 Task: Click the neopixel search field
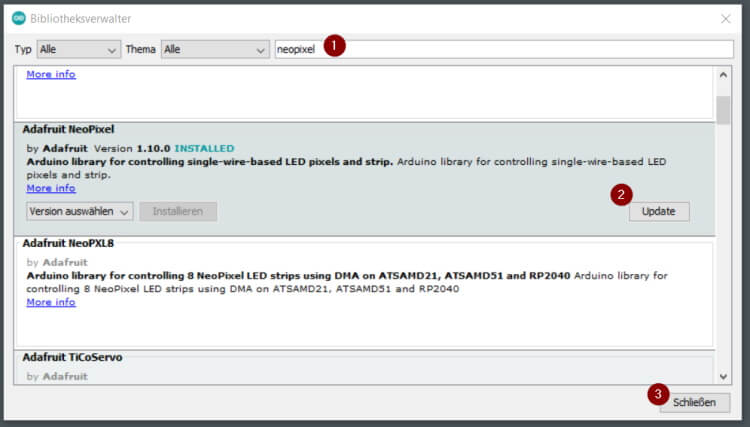504,49
